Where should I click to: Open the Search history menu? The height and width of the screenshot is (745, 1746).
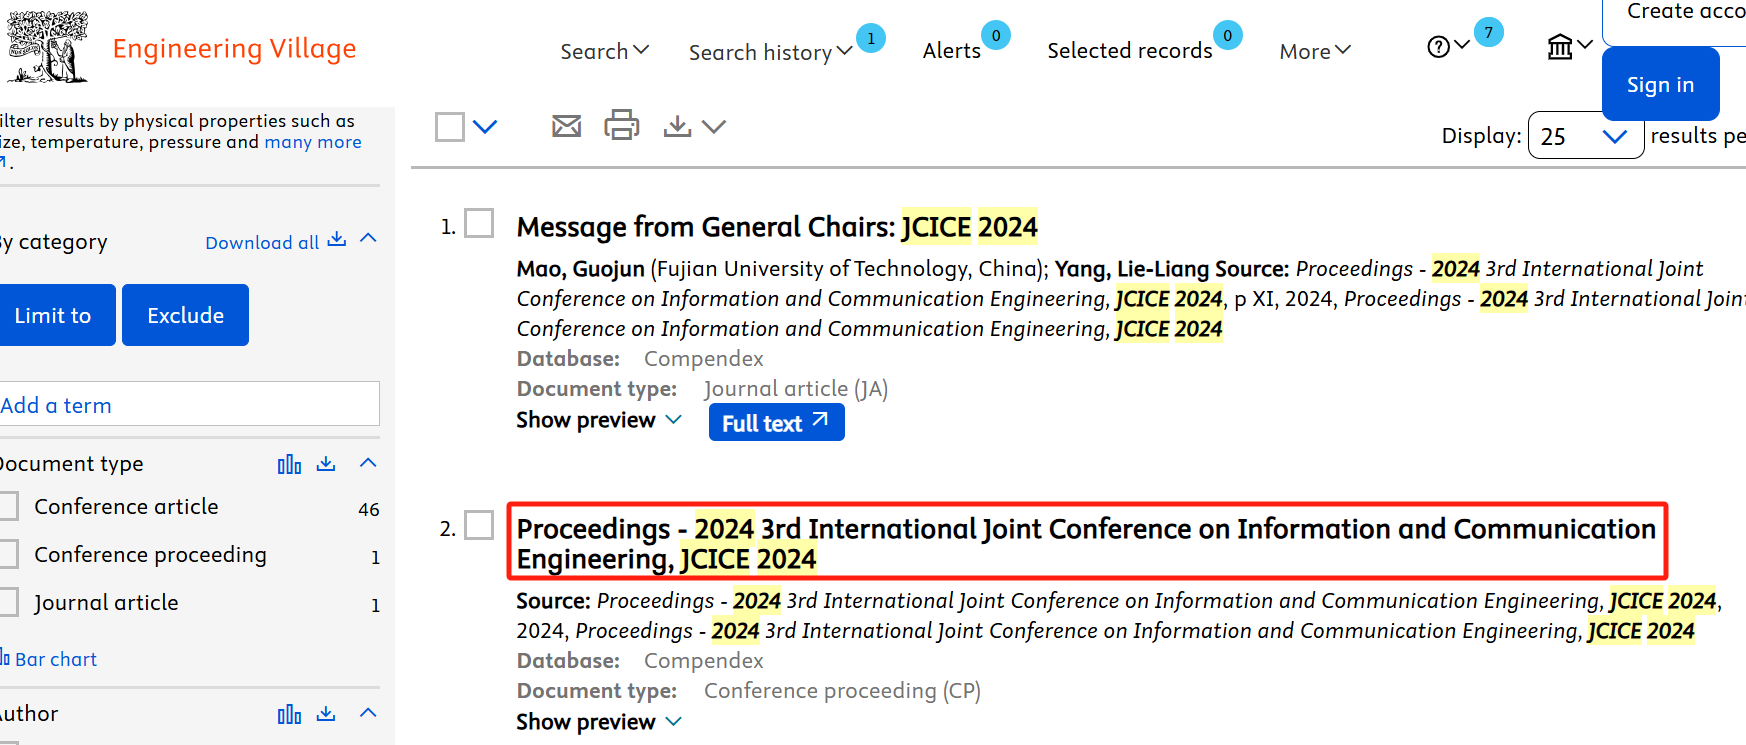[x=770, y=52]
